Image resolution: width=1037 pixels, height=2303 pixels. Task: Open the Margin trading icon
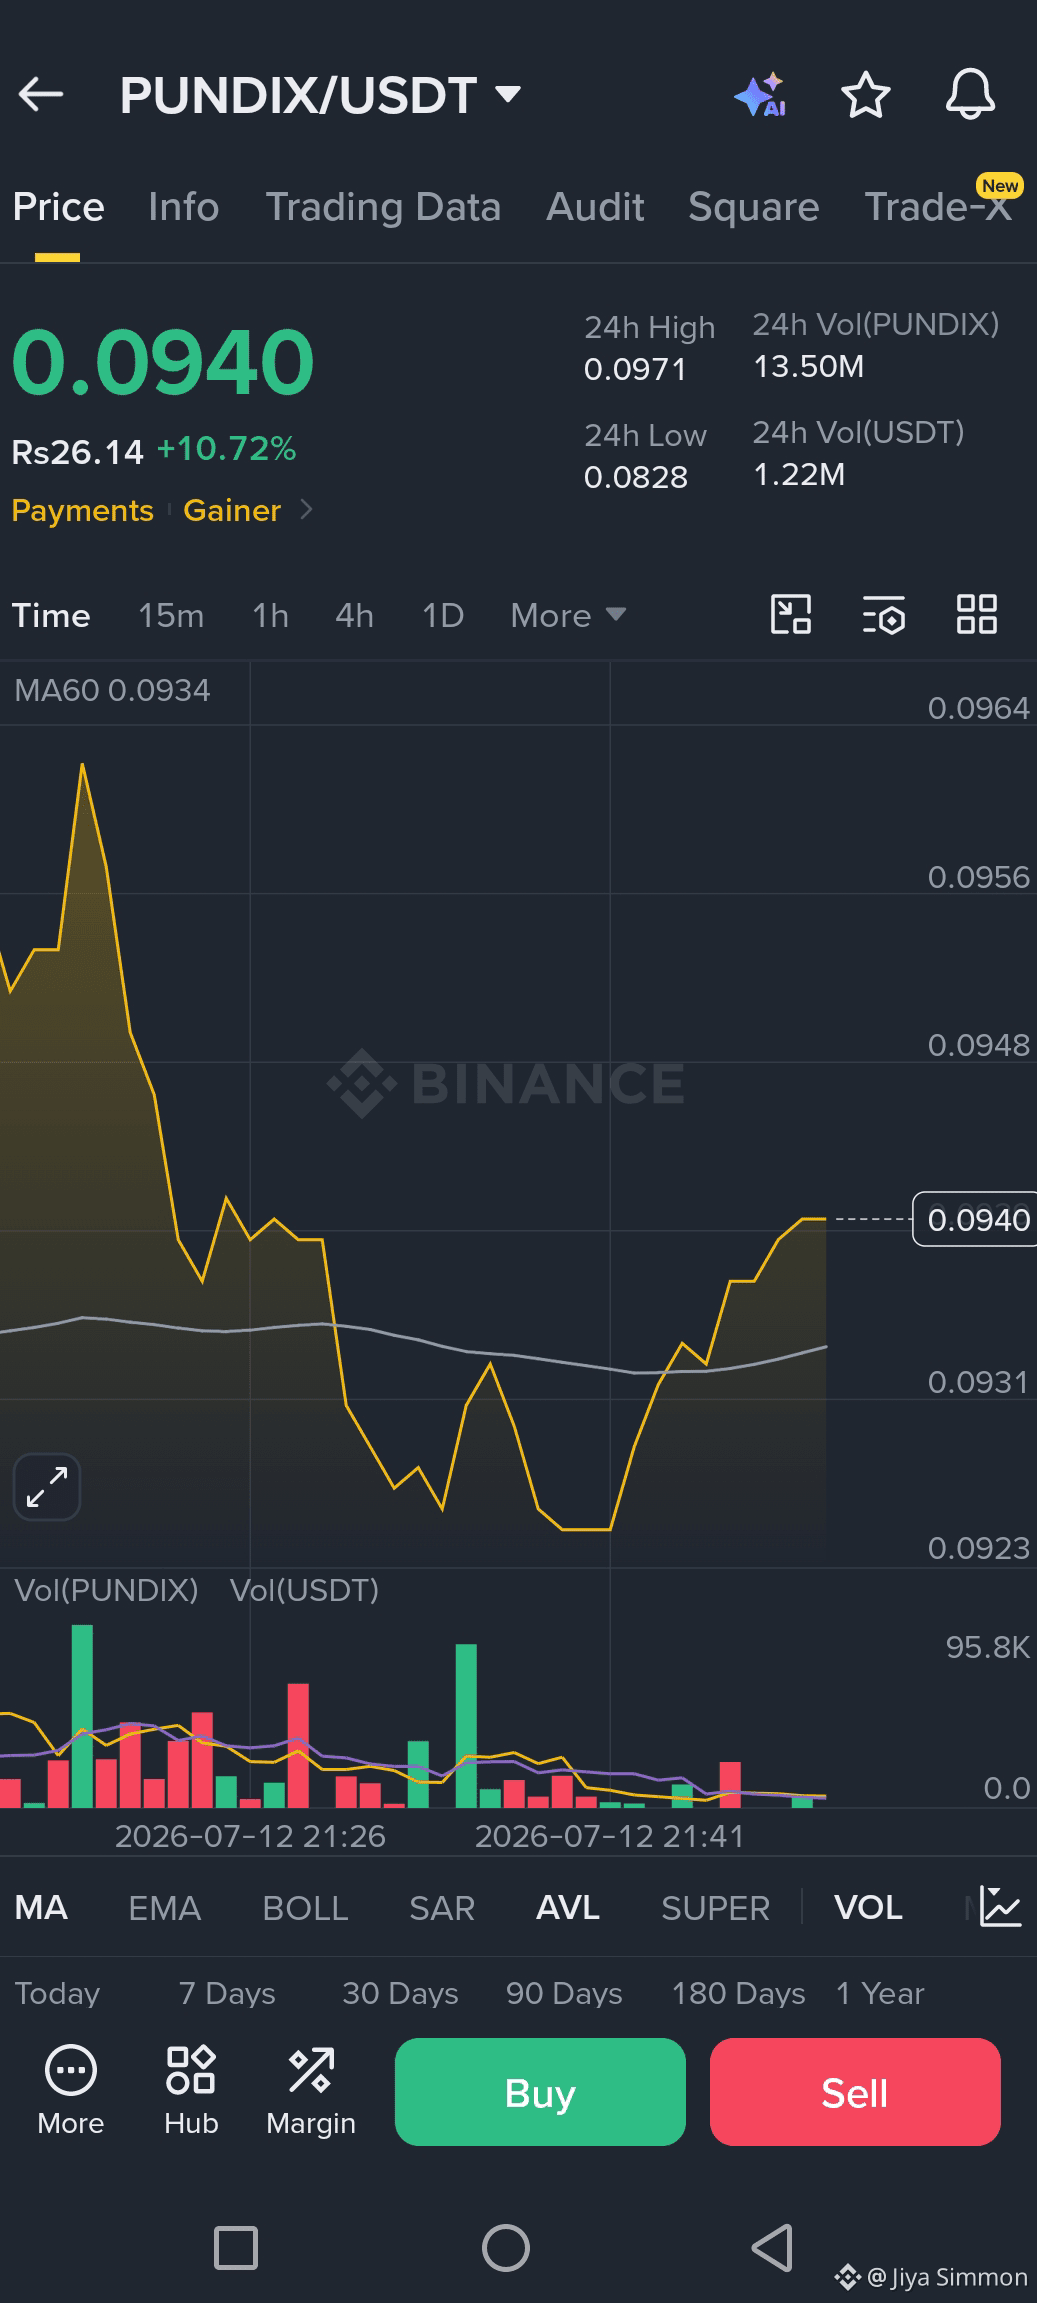pos(311,2069)
